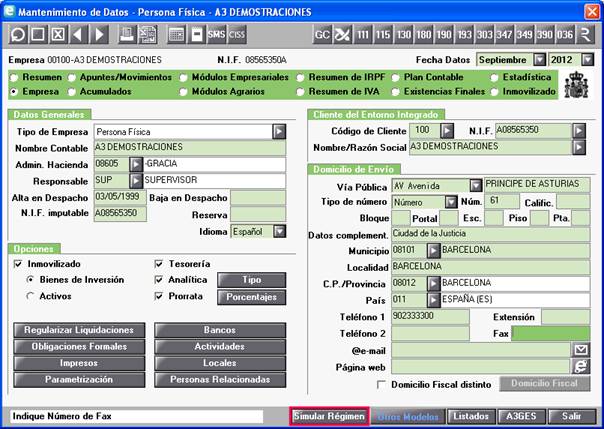The width and height of the screenshot is (604, 429).
Task: Open model 347 from toolbar
Action: click(504, 35)
